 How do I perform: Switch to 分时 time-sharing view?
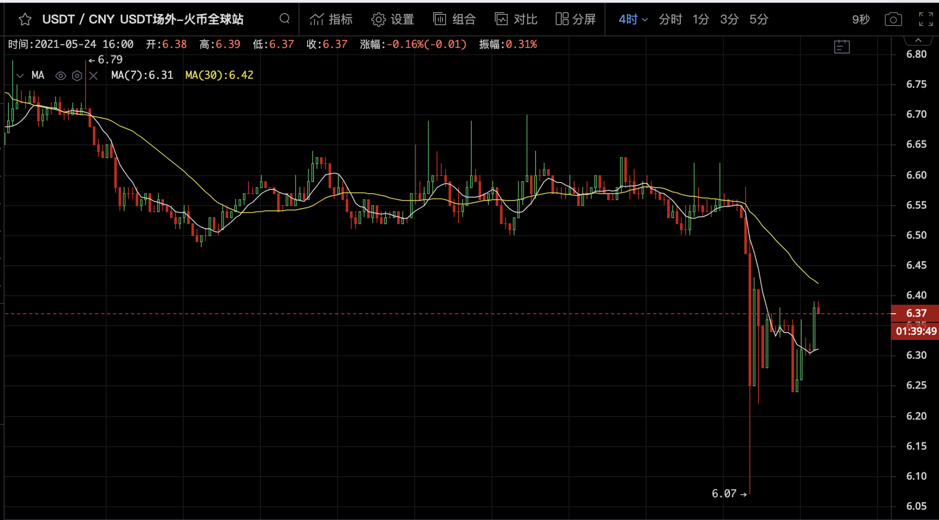[x=670, y=19]
